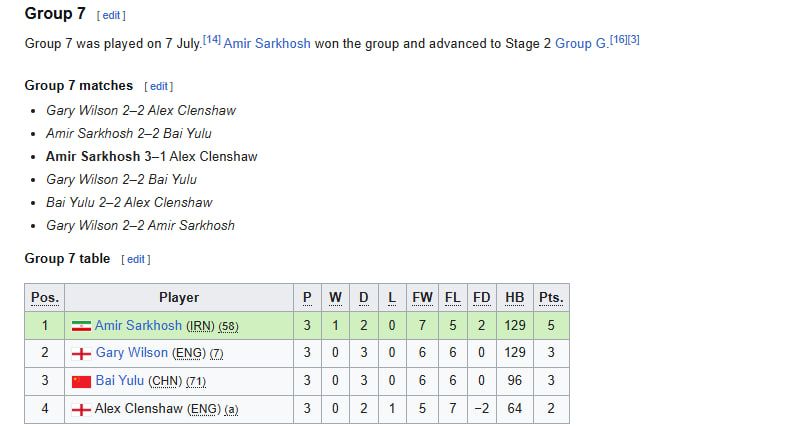
Task: Edit the Group 7 matches section
Action: point(159,86)
